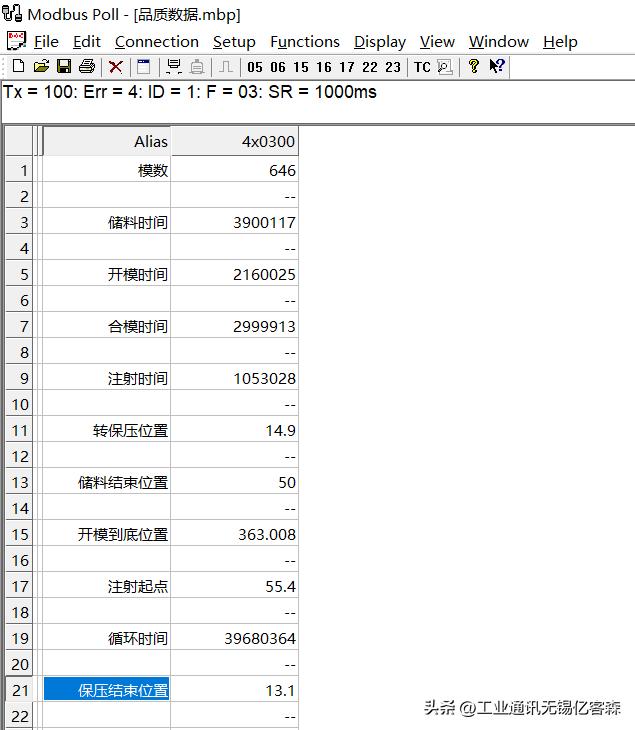Image resolution: width=635 pixels, height=730 pixels.
Task: Open the Display menu
Action: (380, 42)
